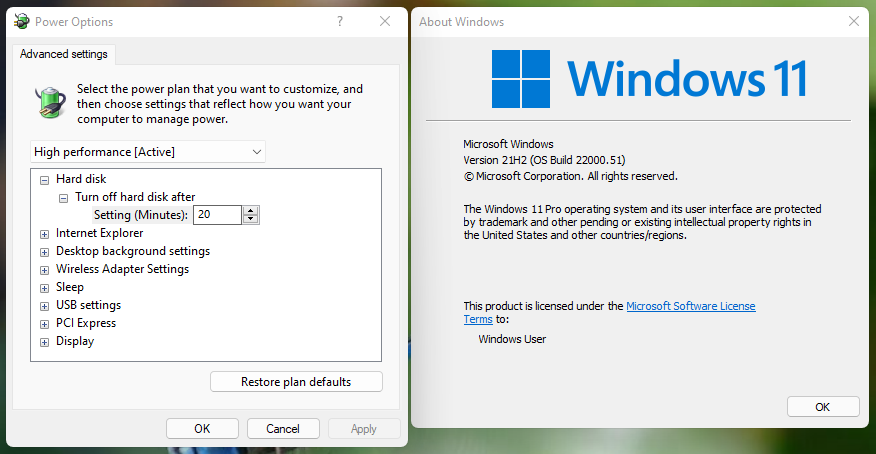876x454 pixels.
Task: Click Restore plan defaults button
Action: point(296,381)
